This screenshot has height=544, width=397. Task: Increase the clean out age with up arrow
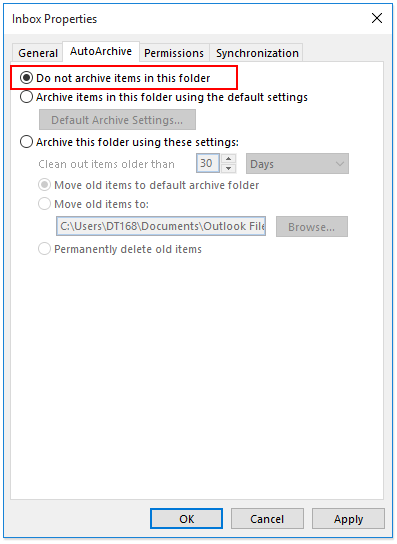point(228,159)
